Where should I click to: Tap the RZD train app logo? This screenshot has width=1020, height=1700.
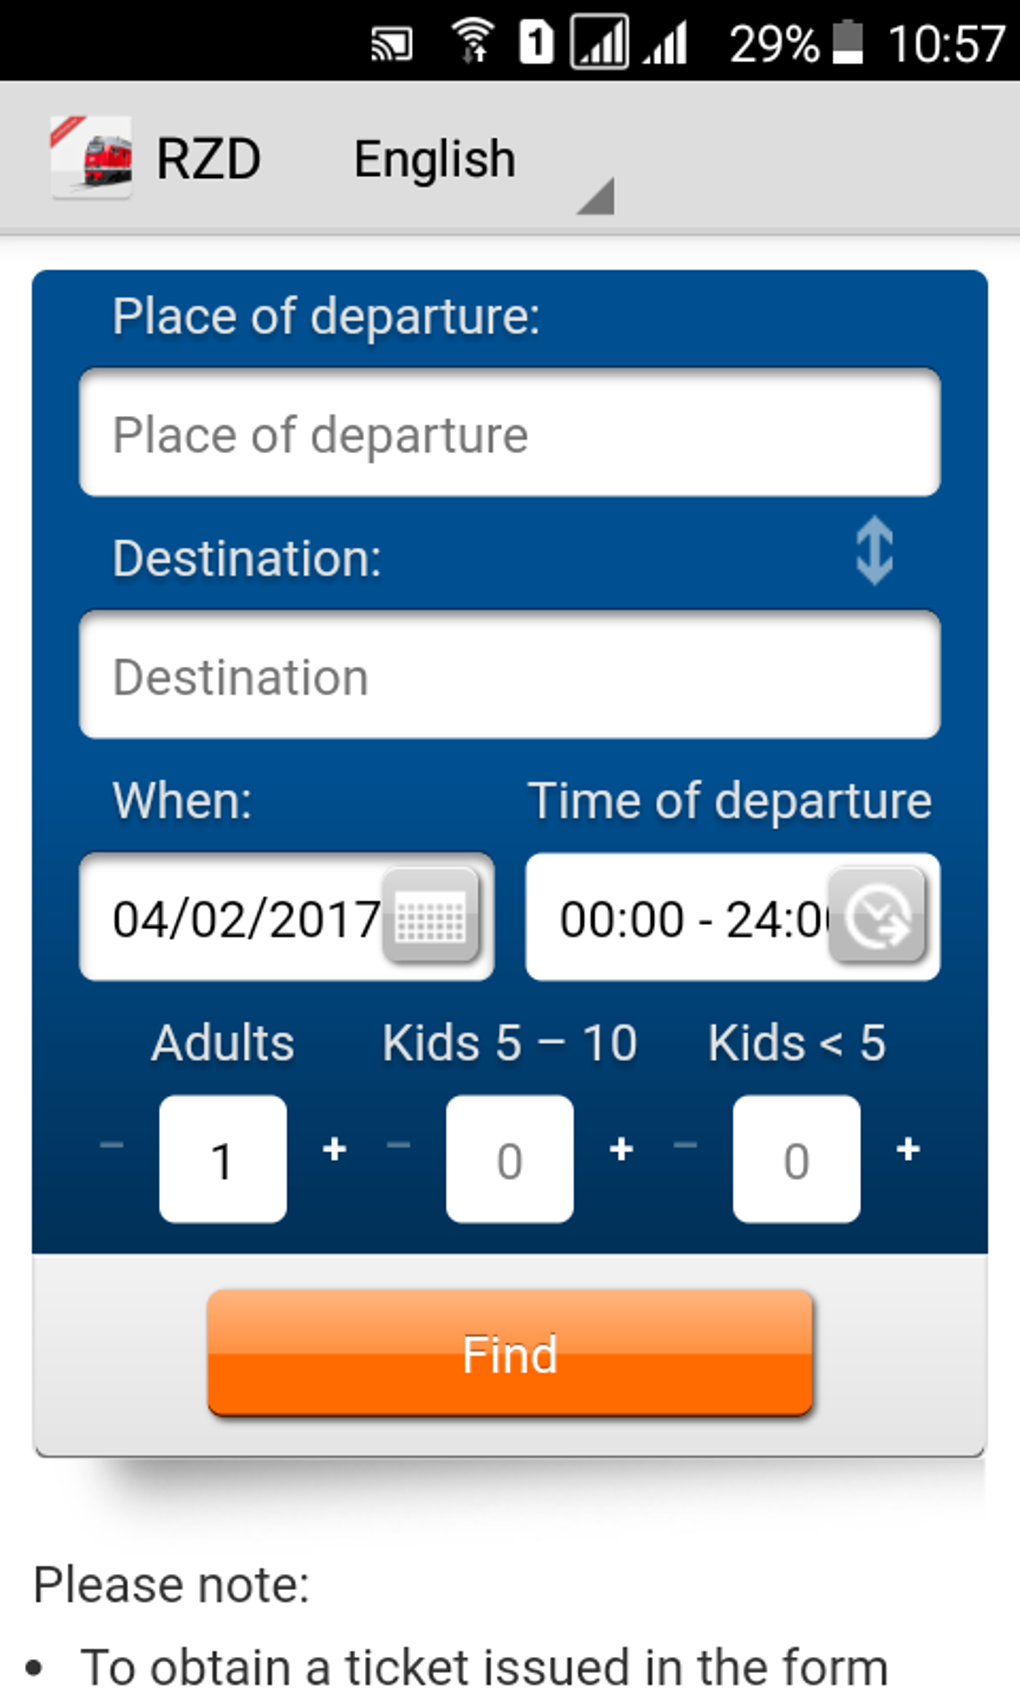[92, 158]
